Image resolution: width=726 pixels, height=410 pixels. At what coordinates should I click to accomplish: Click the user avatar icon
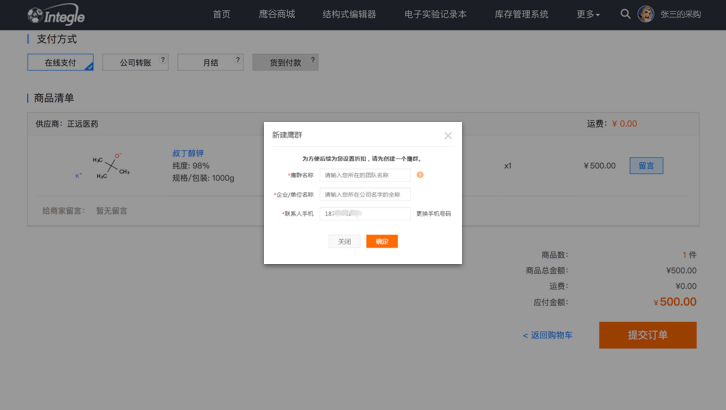tap(646, 14)
